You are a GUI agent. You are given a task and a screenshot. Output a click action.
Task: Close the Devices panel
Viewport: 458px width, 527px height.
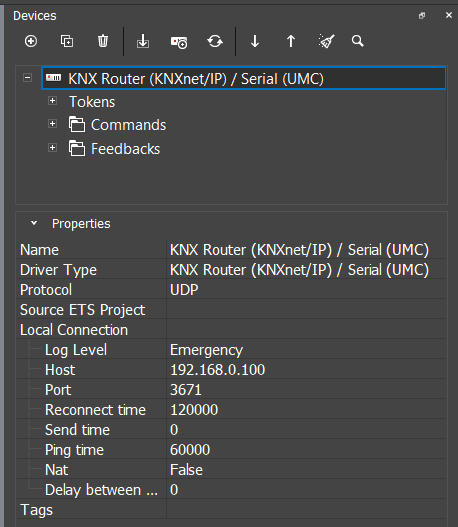[449, 15]
